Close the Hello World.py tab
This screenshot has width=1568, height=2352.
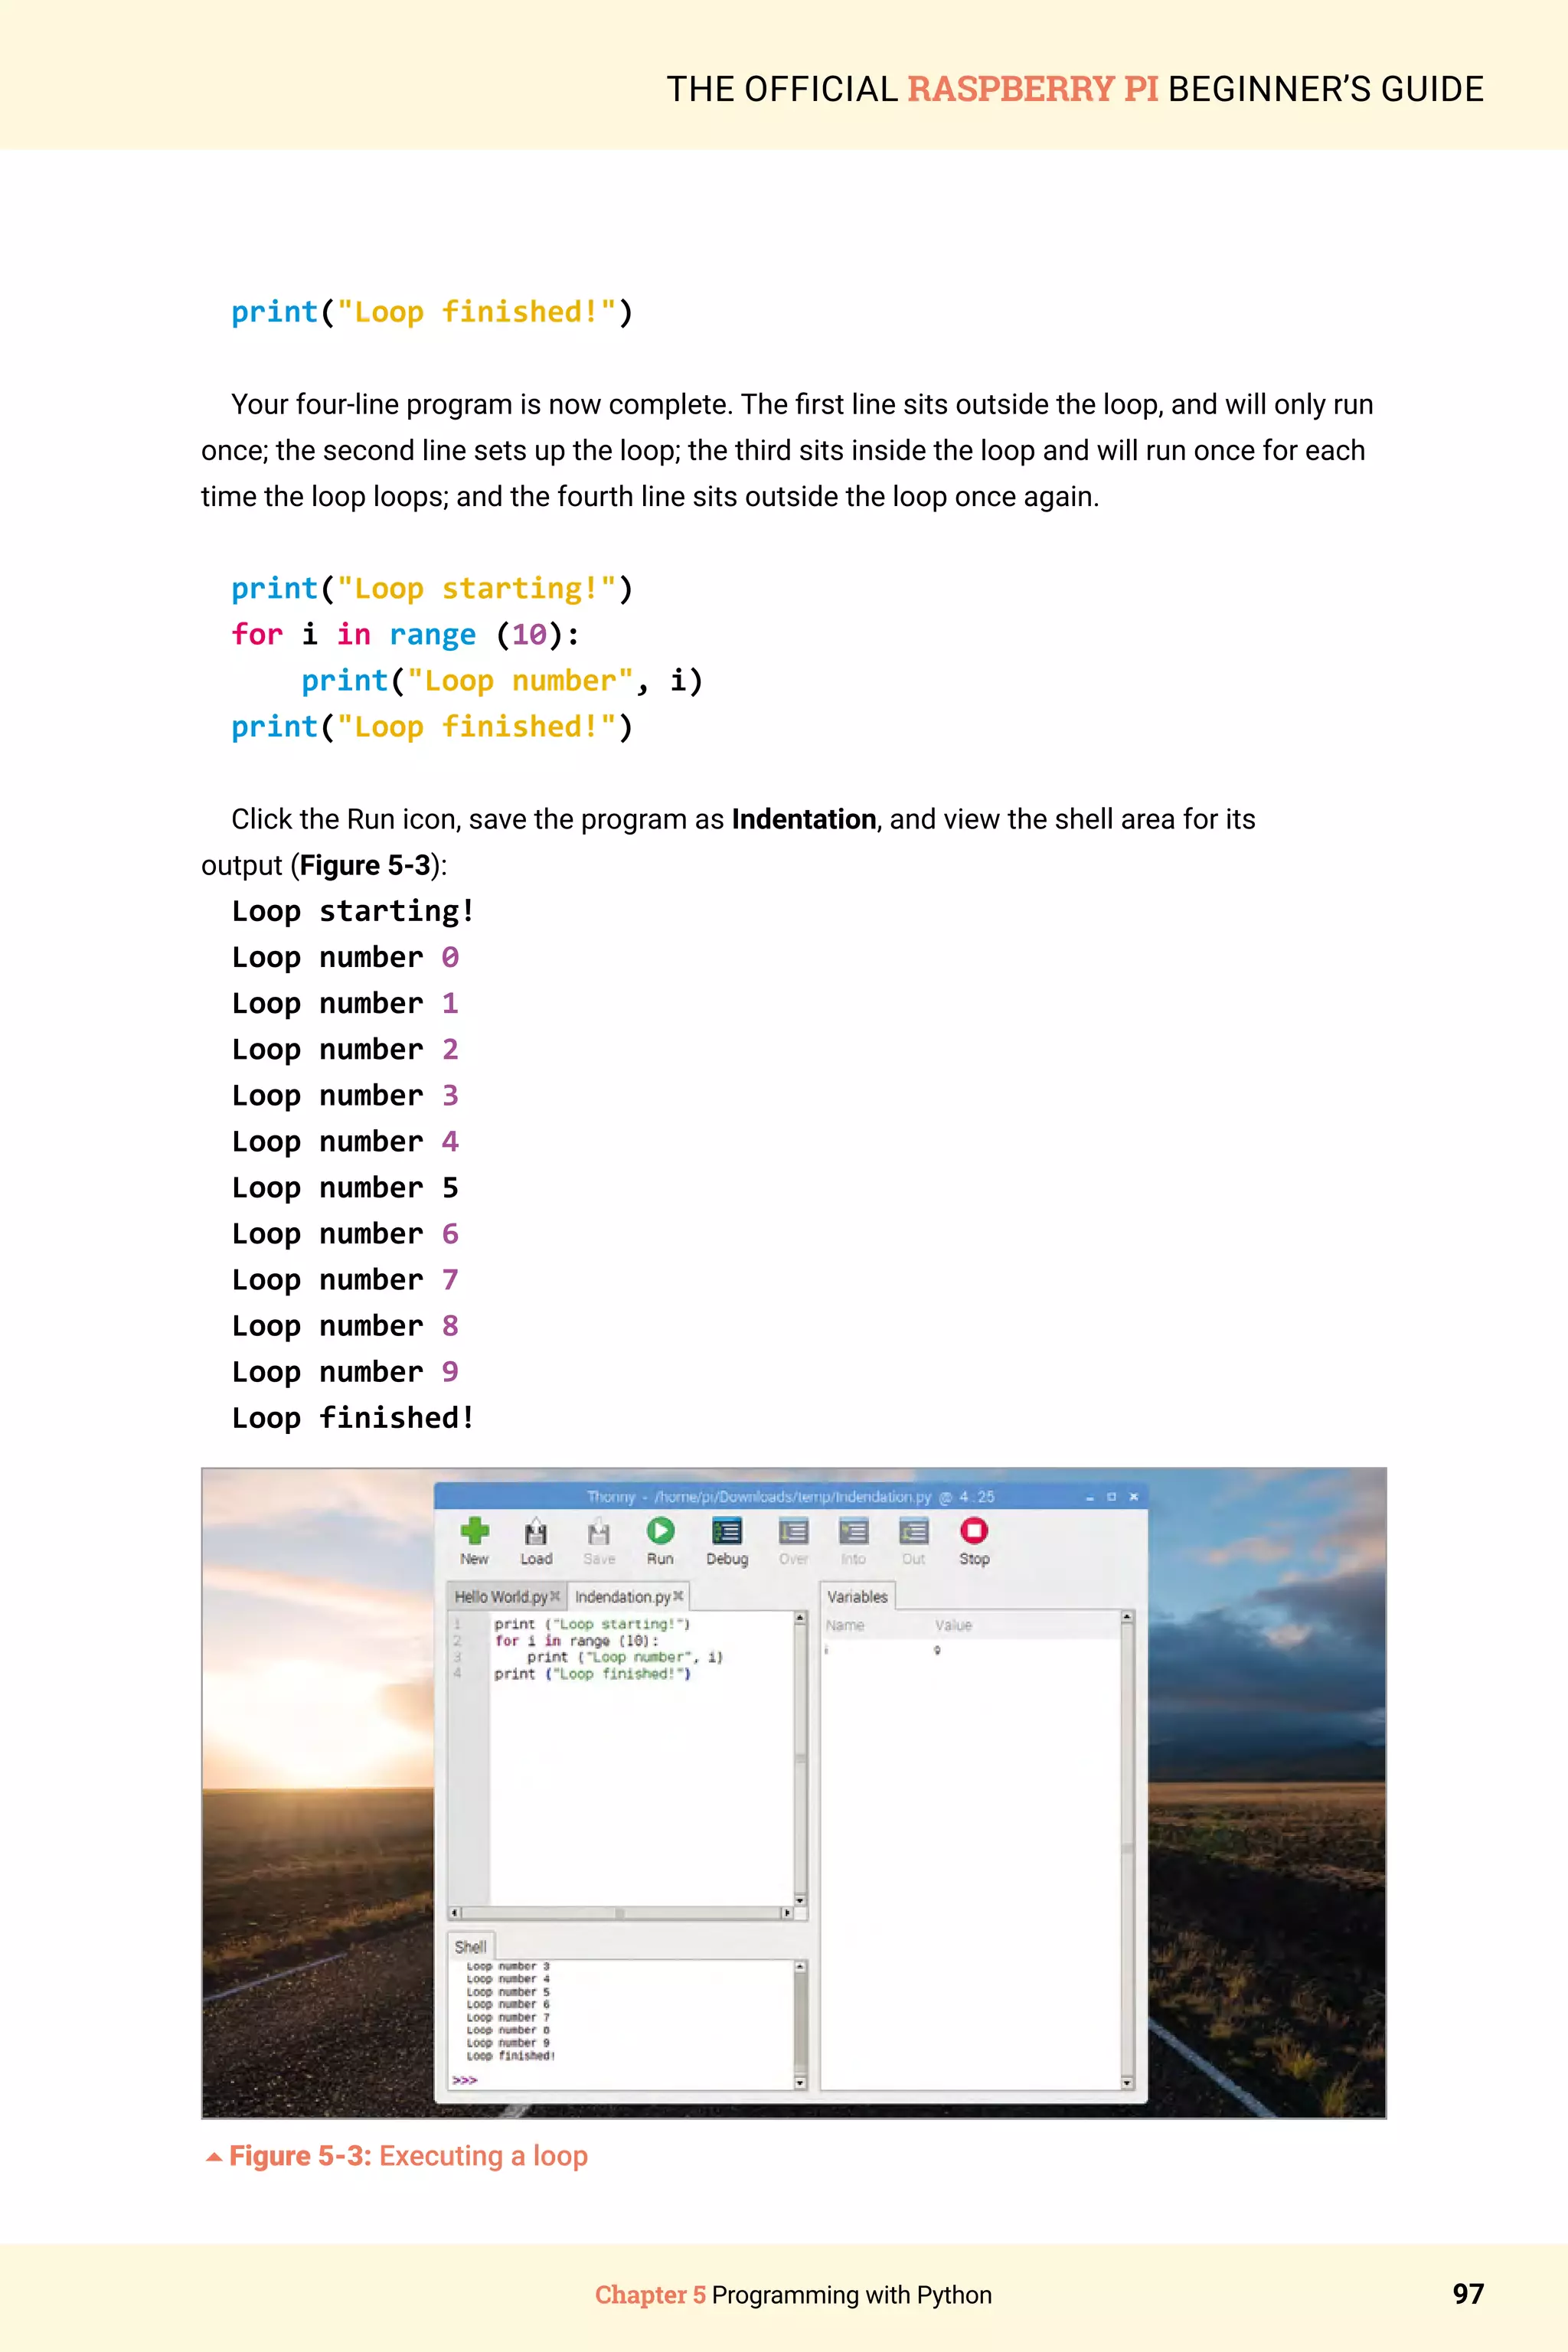[555, 1596]
